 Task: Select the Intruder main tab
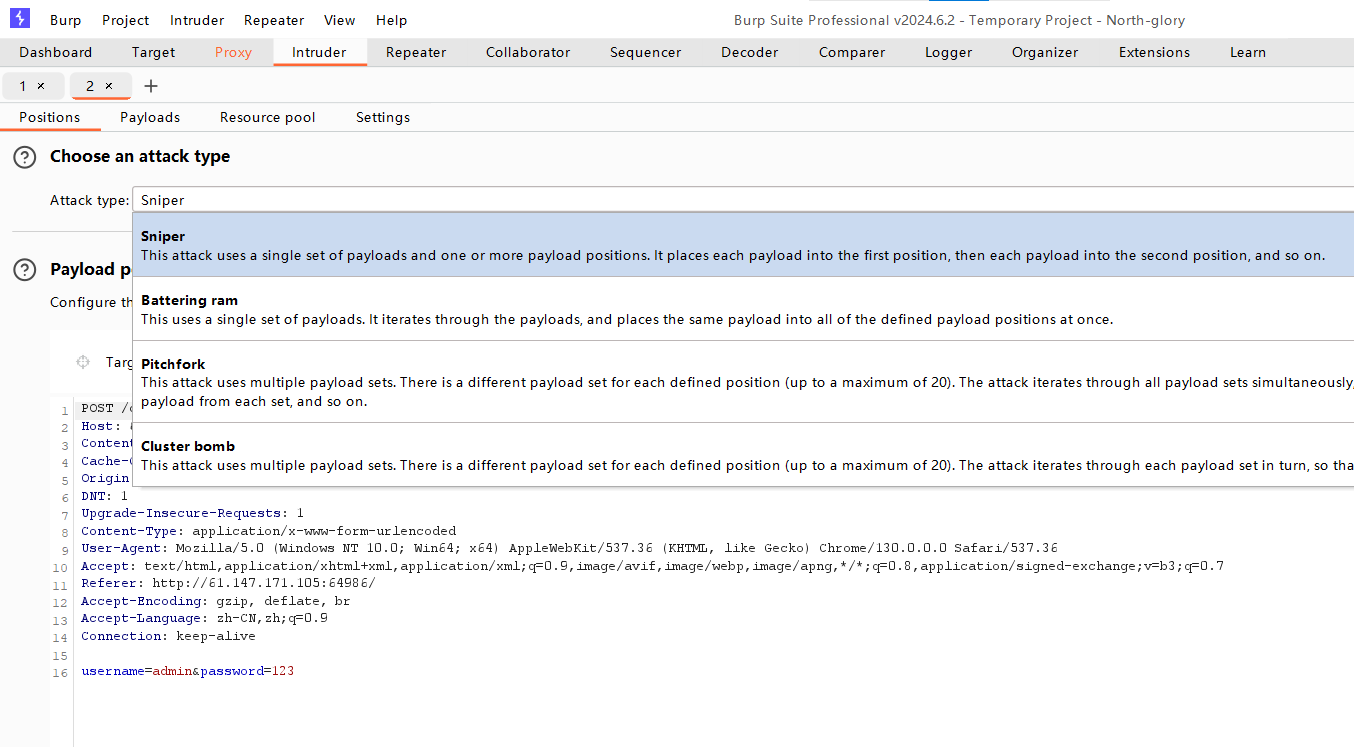click(x=319, y=53)
